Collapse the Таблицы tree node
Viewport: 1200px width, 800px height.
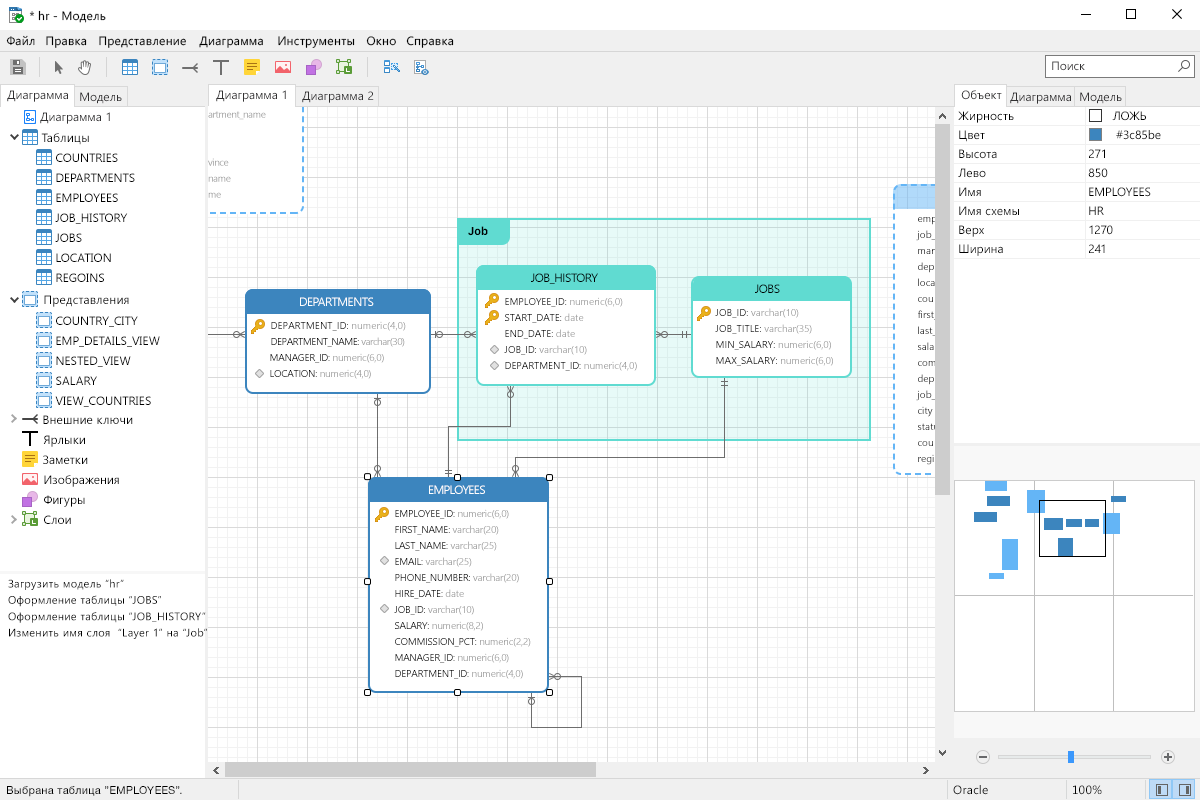(14, 137)
